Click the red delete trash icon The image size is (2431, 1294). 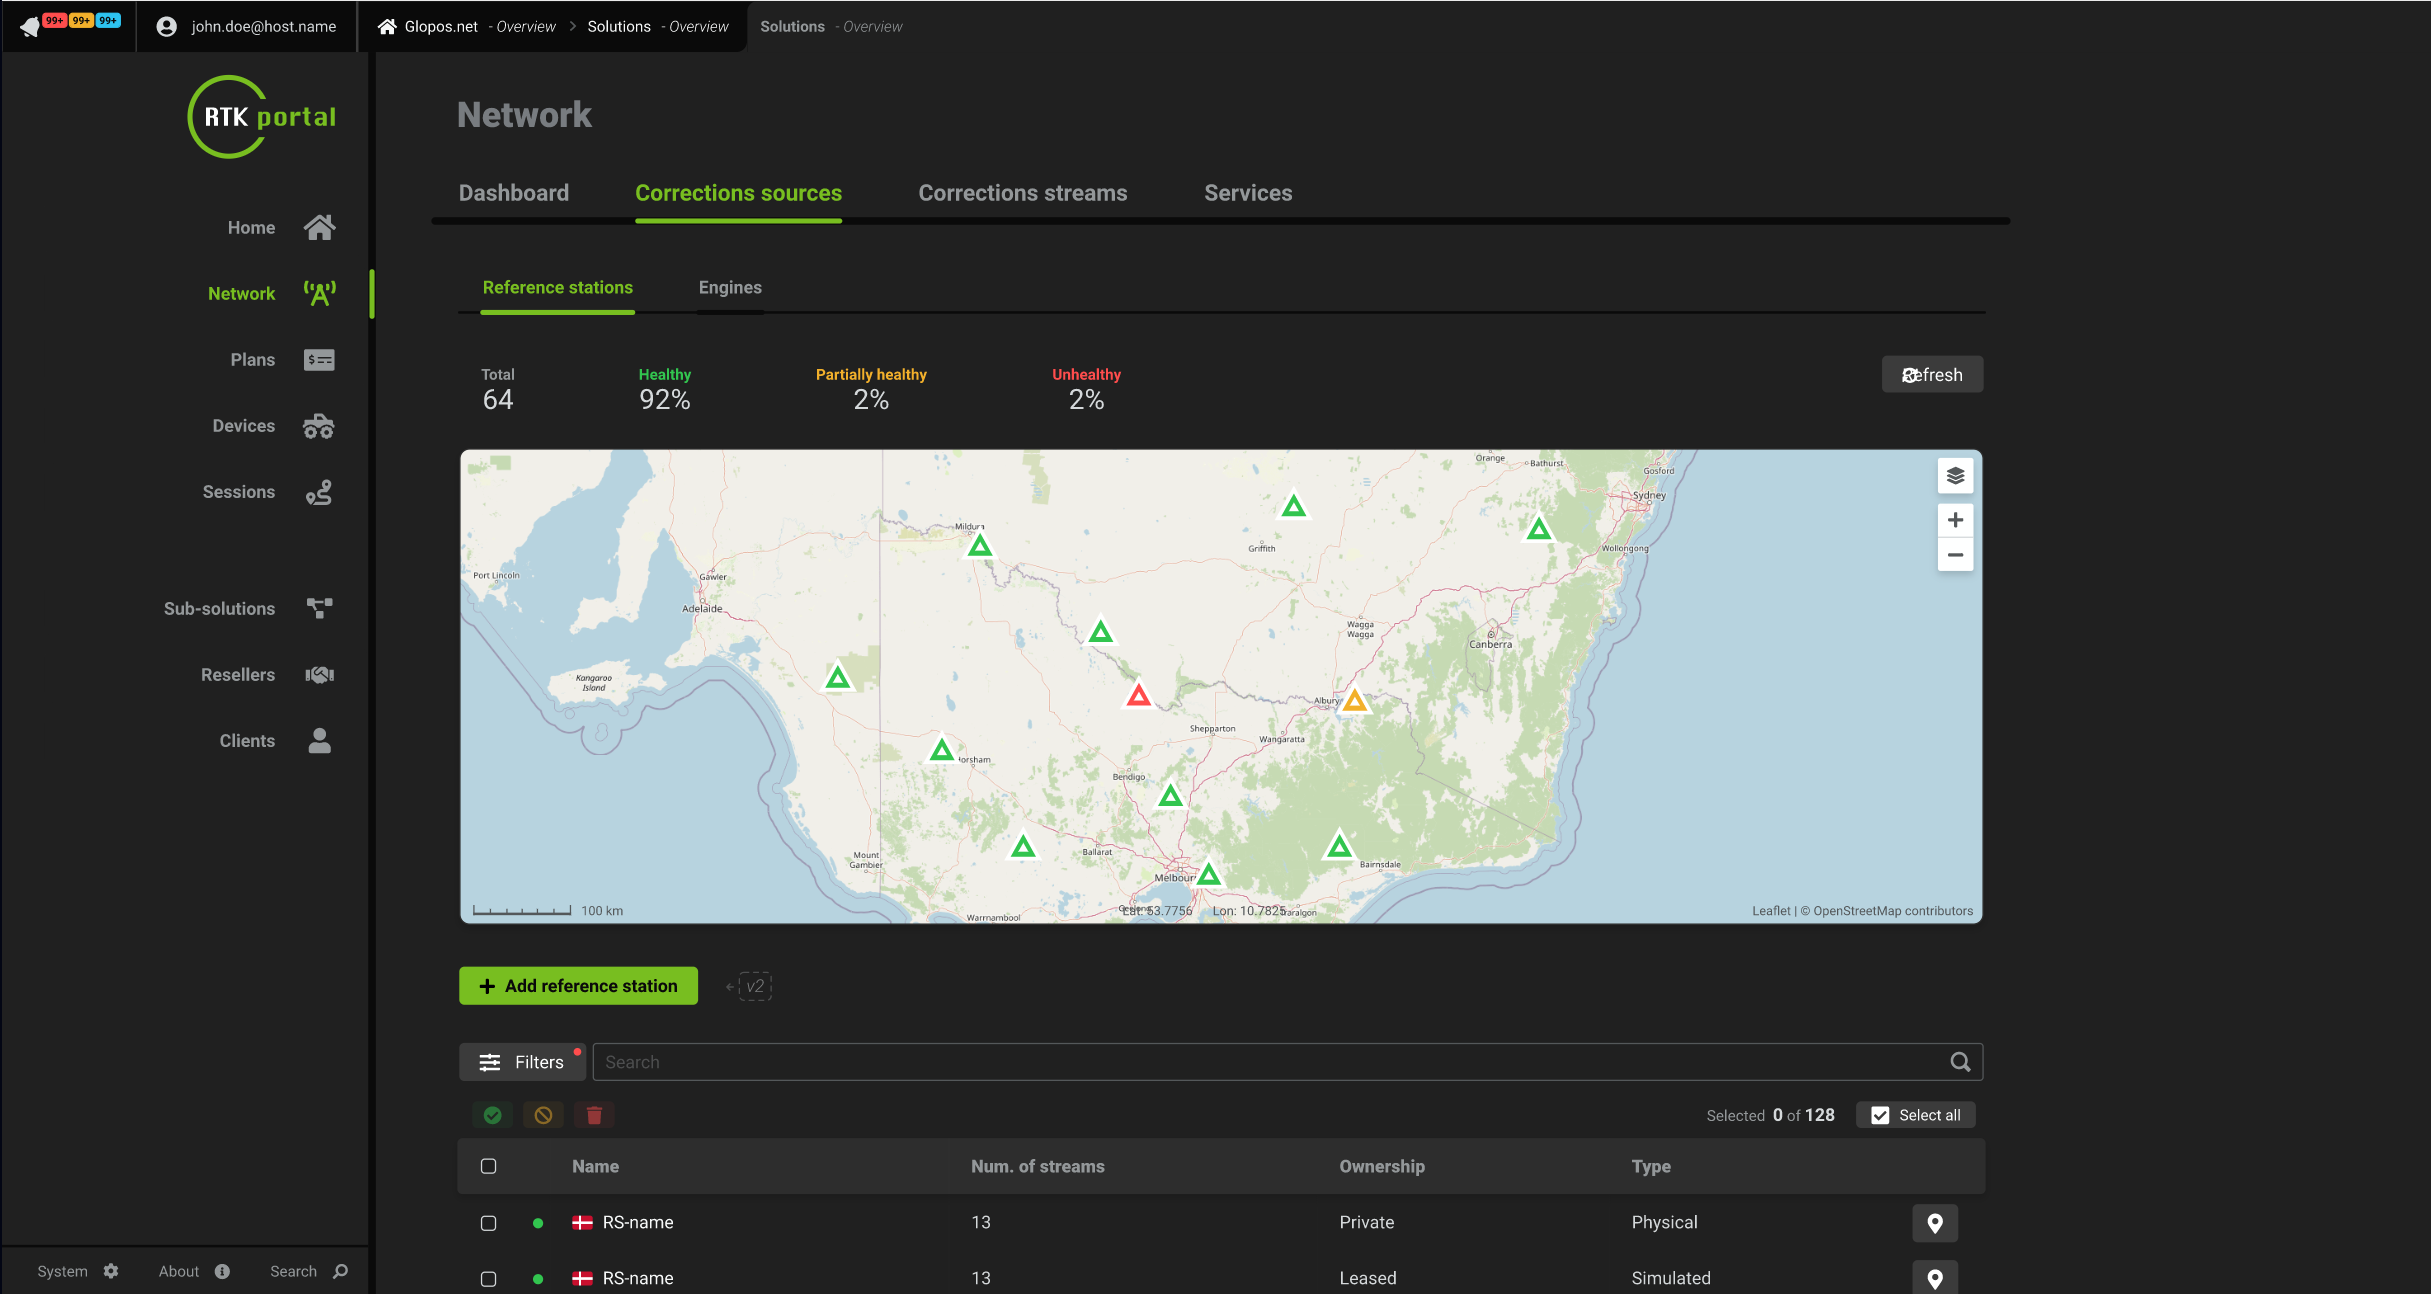(594, 1115)
